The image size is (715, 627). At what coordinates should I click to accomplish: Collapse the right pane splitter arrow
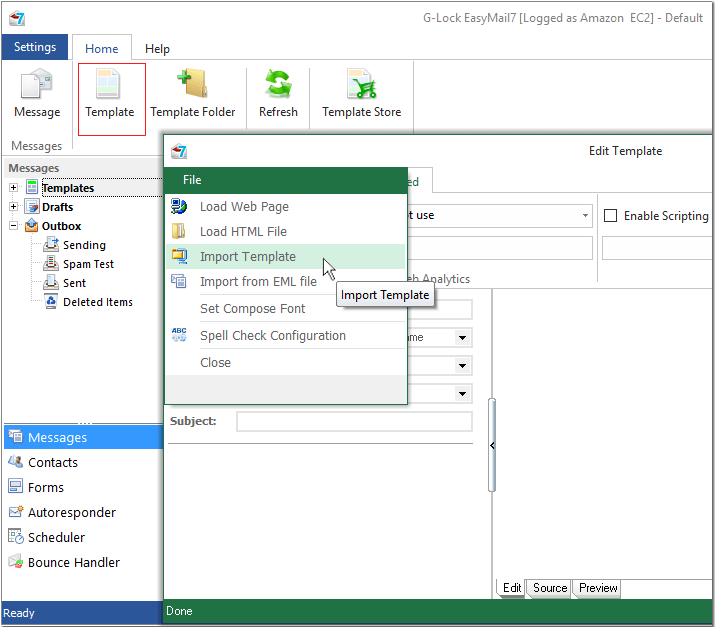click(492, 446)
